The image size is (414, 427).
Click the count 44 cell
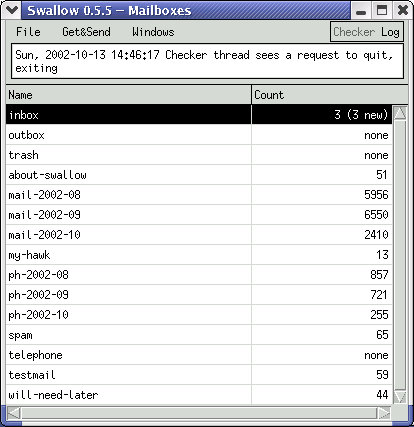click(x=322, y=395)
